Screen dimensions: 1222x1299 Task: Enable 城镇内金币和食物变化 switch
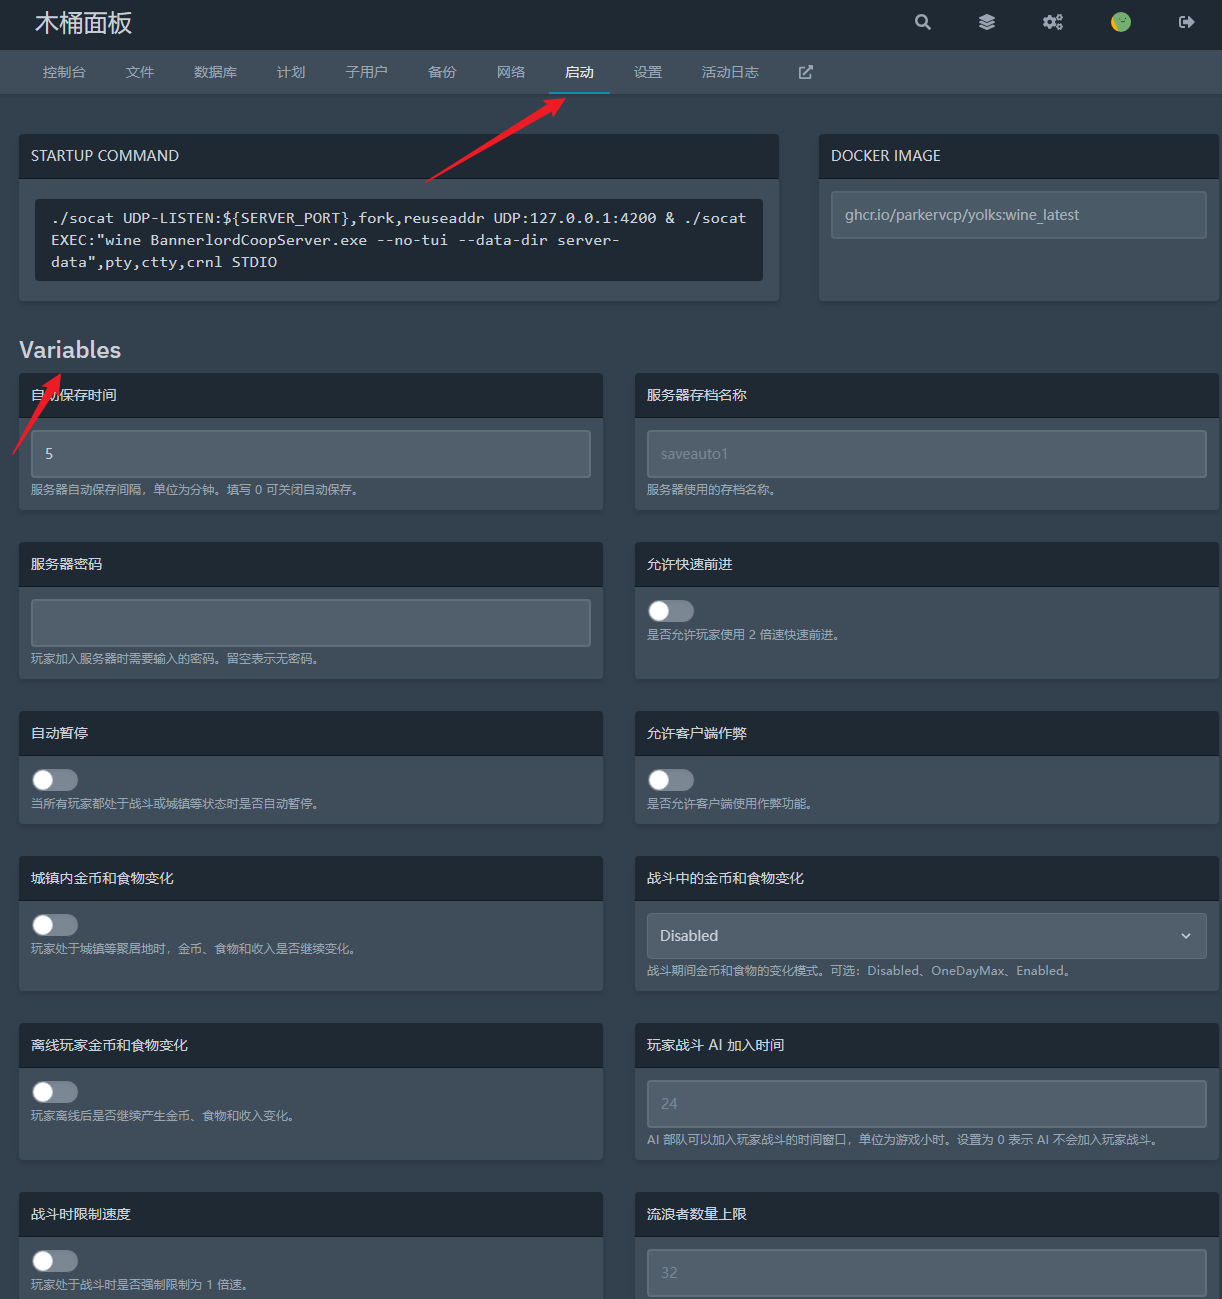point(54,924)
